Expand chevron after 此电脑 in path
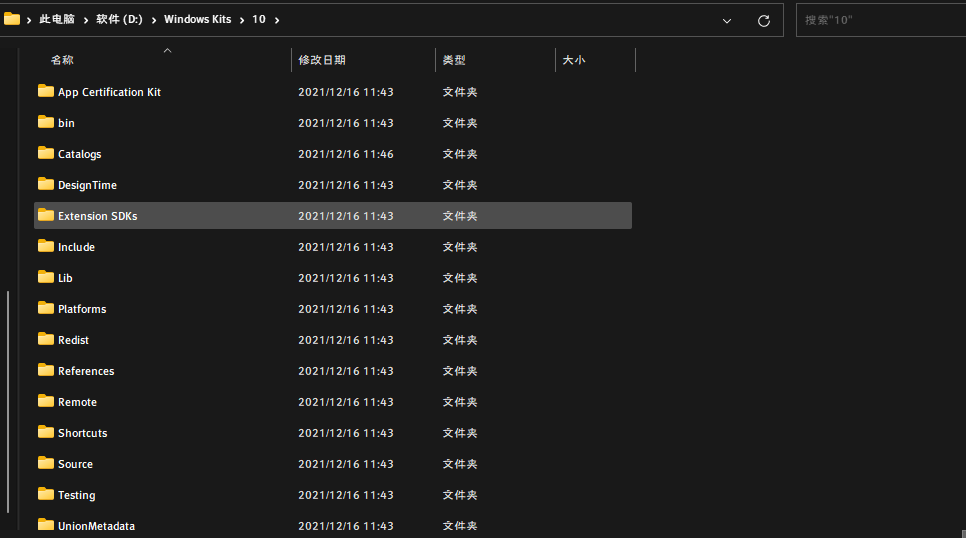966x538 pixels. click(x=85, y=20)
